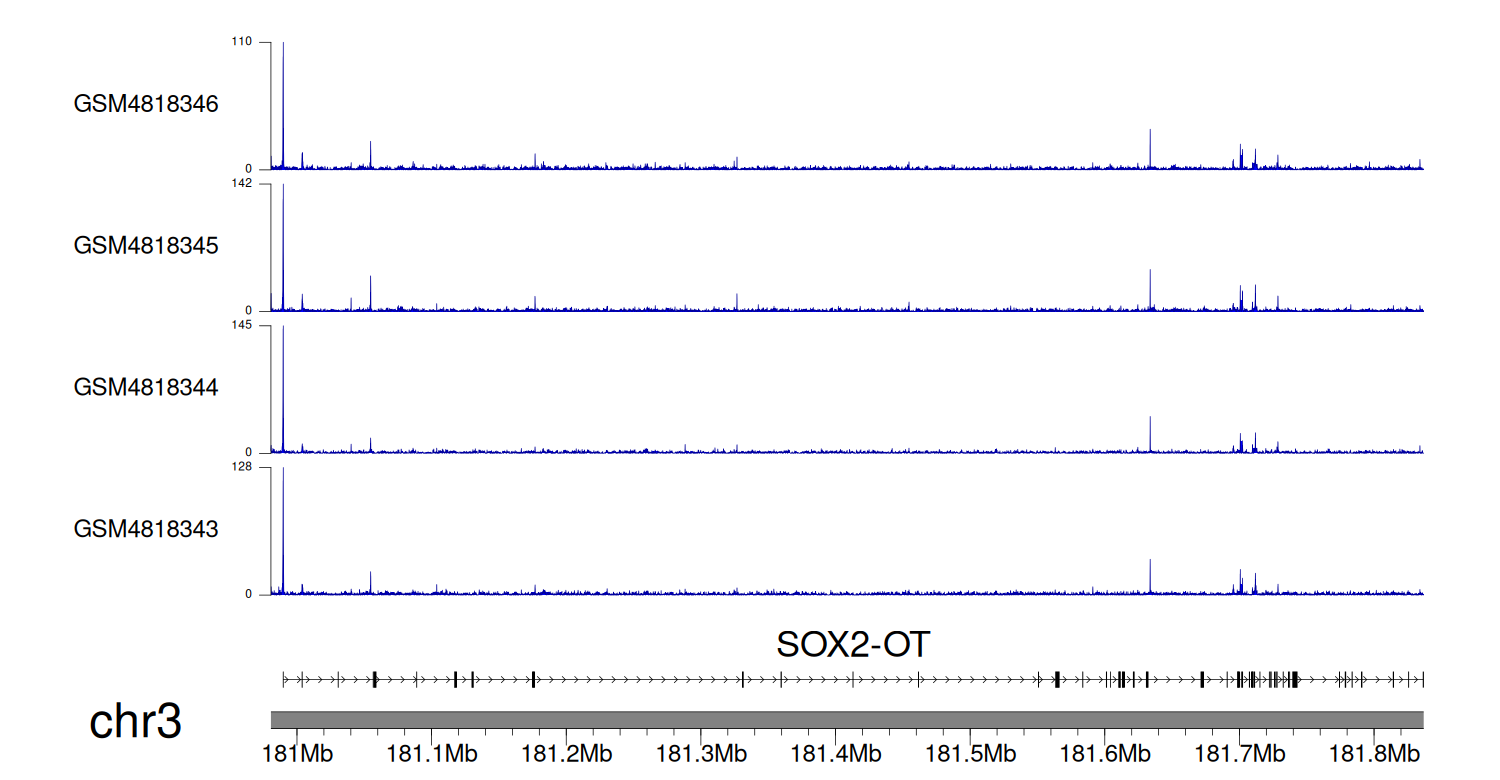Click the 181.2Mb axis label

click(566, 752)
